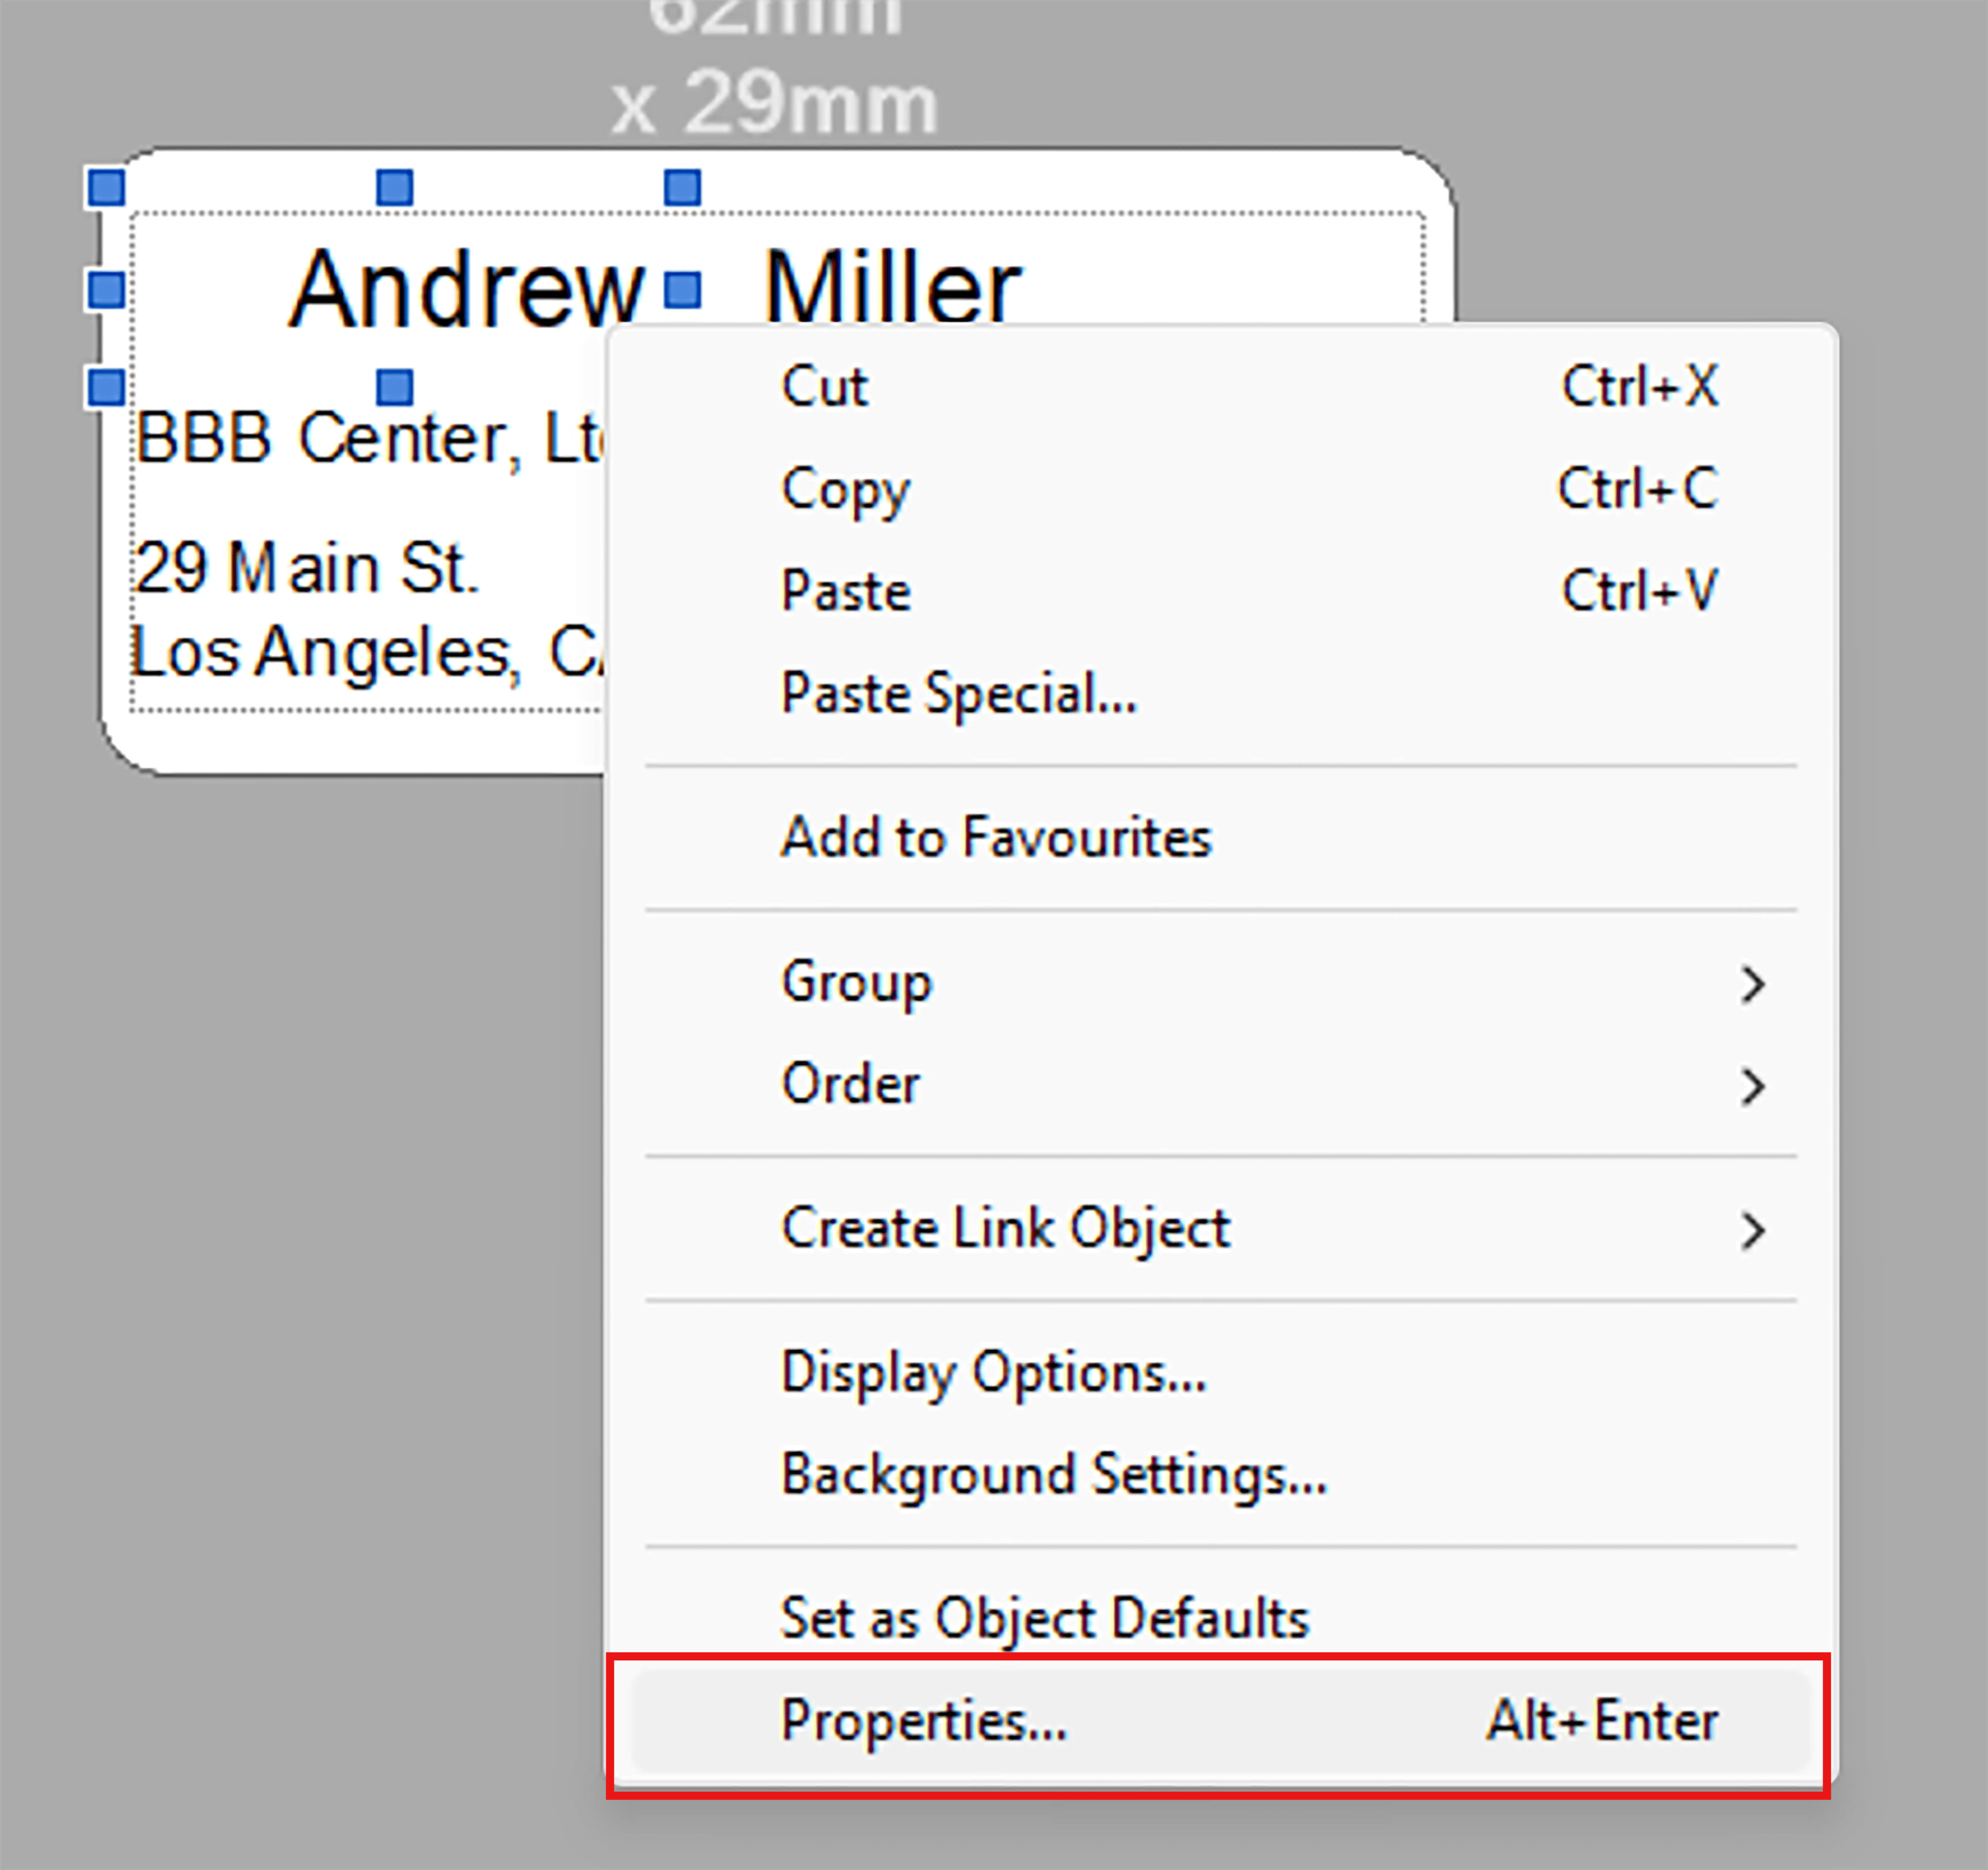Open Properties for the selected object
This screenshot has width=1988, height=1870.
pos(924,1721)
